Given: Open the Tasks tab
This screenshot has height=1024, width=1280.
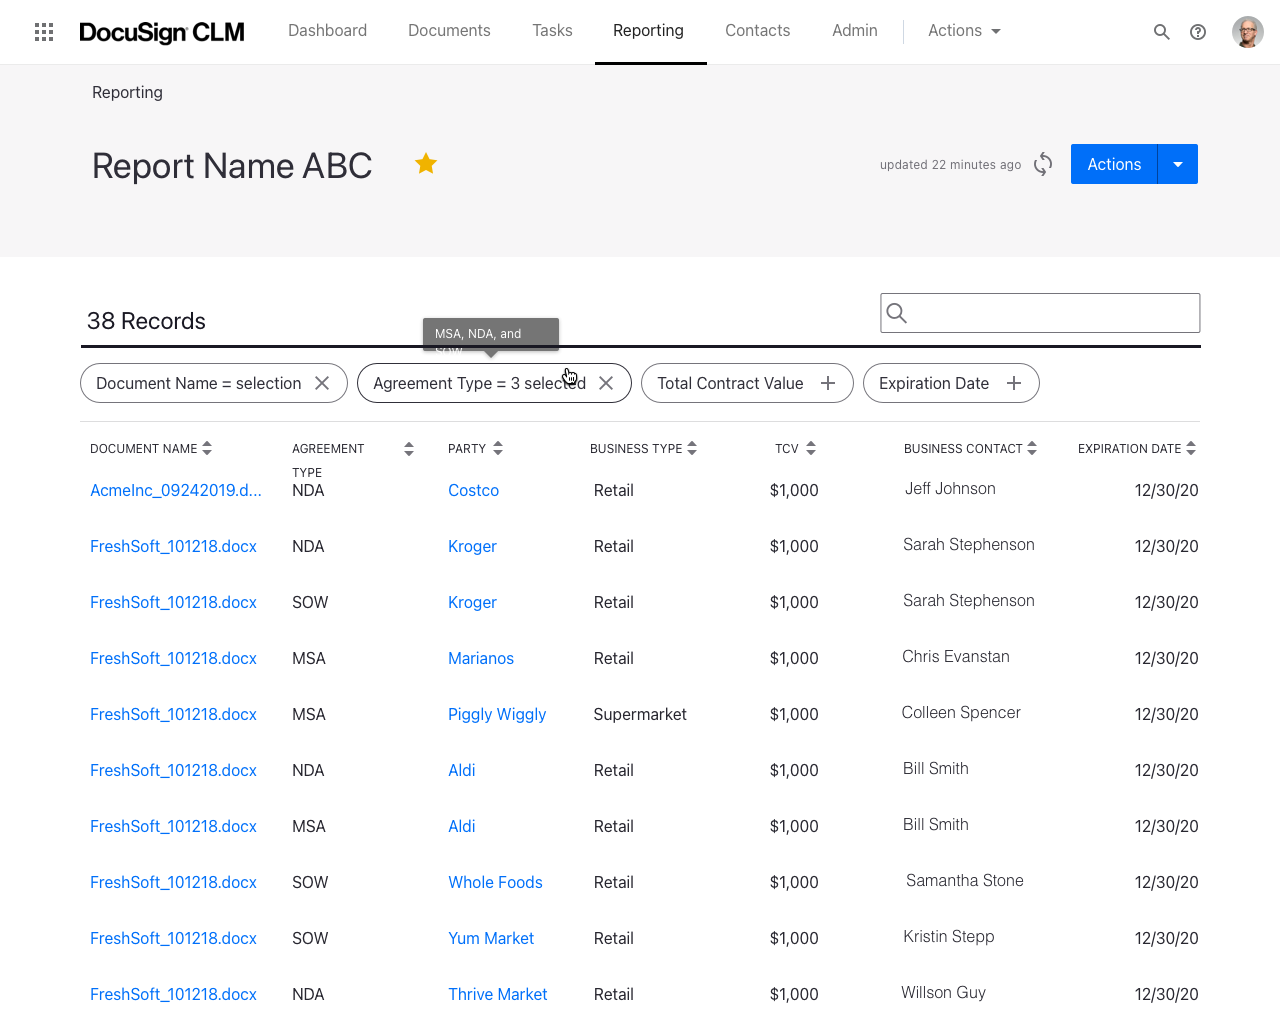Looking at the screenshot, I should [552, 31].
